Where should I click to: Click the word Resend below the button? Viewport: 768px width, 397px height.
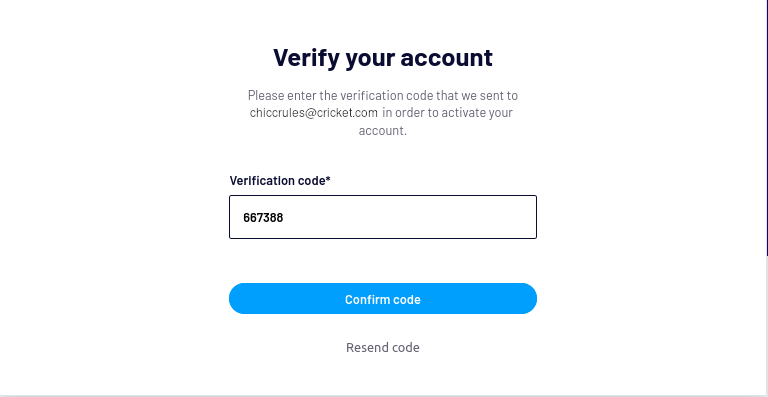click(363, 348)
